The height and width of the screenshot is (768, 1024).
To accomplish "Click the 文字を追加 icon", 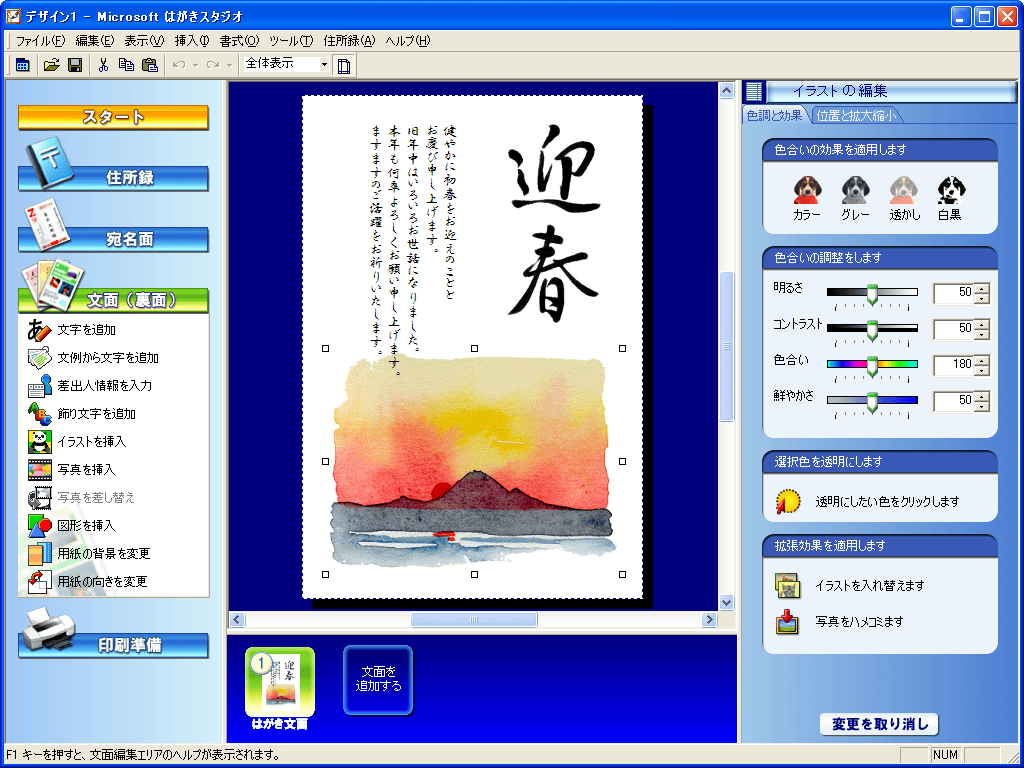I will [x=39, y=330].
